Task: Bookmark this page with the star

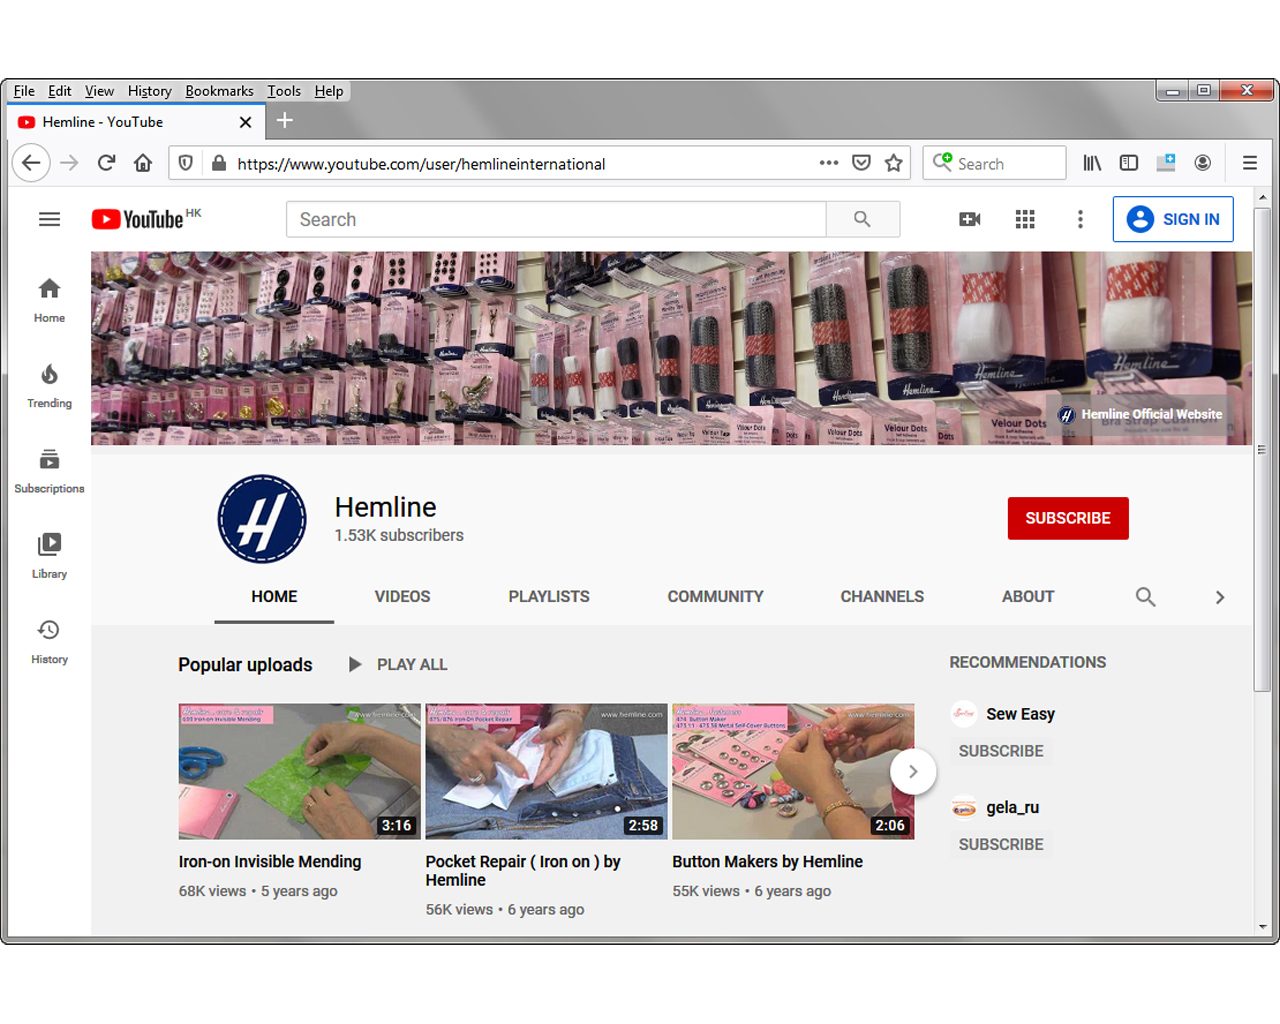Action: tap(894, 163)
